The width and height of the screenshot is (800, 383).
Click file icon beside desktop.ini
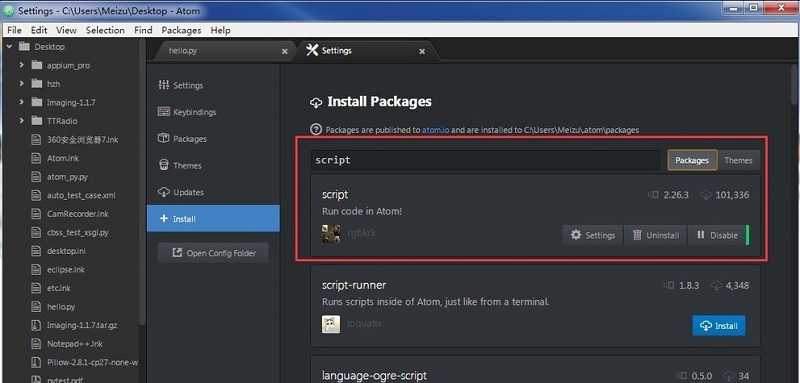[x=36, y=251]
